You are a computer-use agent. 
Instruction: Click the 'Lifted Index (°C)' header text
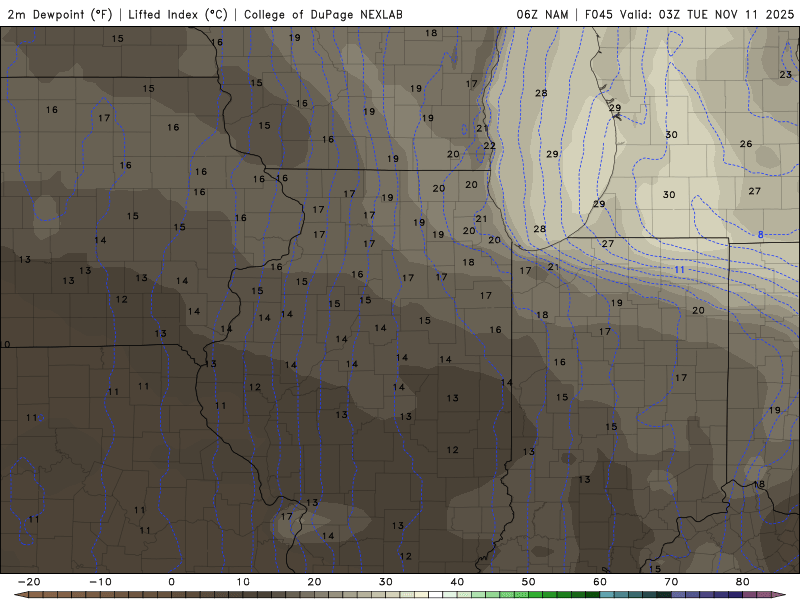[x=178, y=14]
